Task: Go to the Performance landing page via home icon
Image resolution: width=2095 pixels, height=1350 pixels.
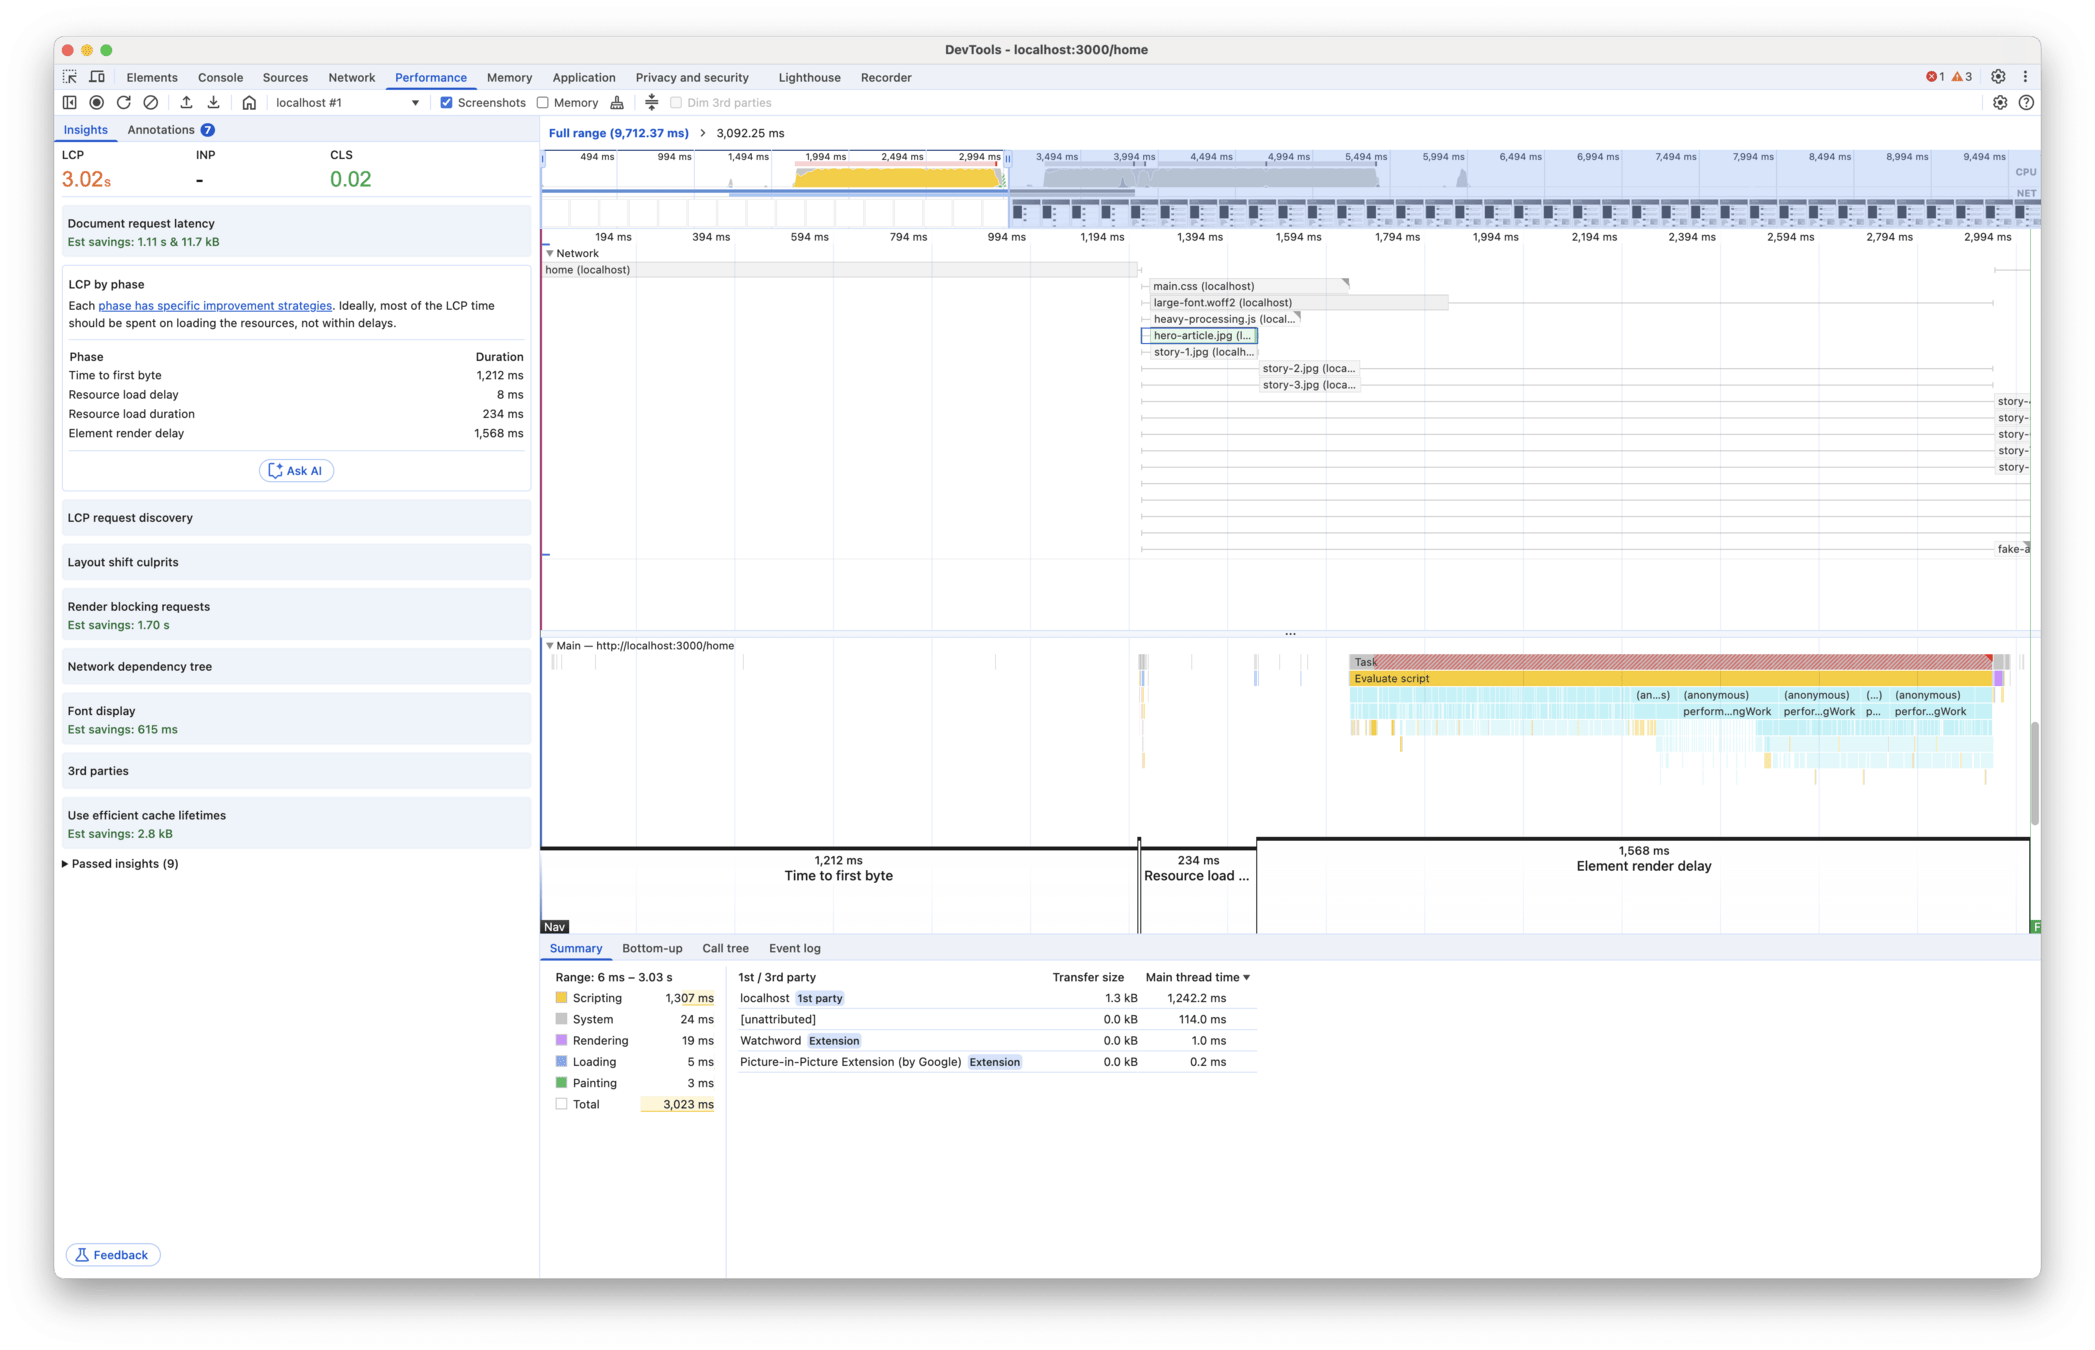Action: coord(249,103)
